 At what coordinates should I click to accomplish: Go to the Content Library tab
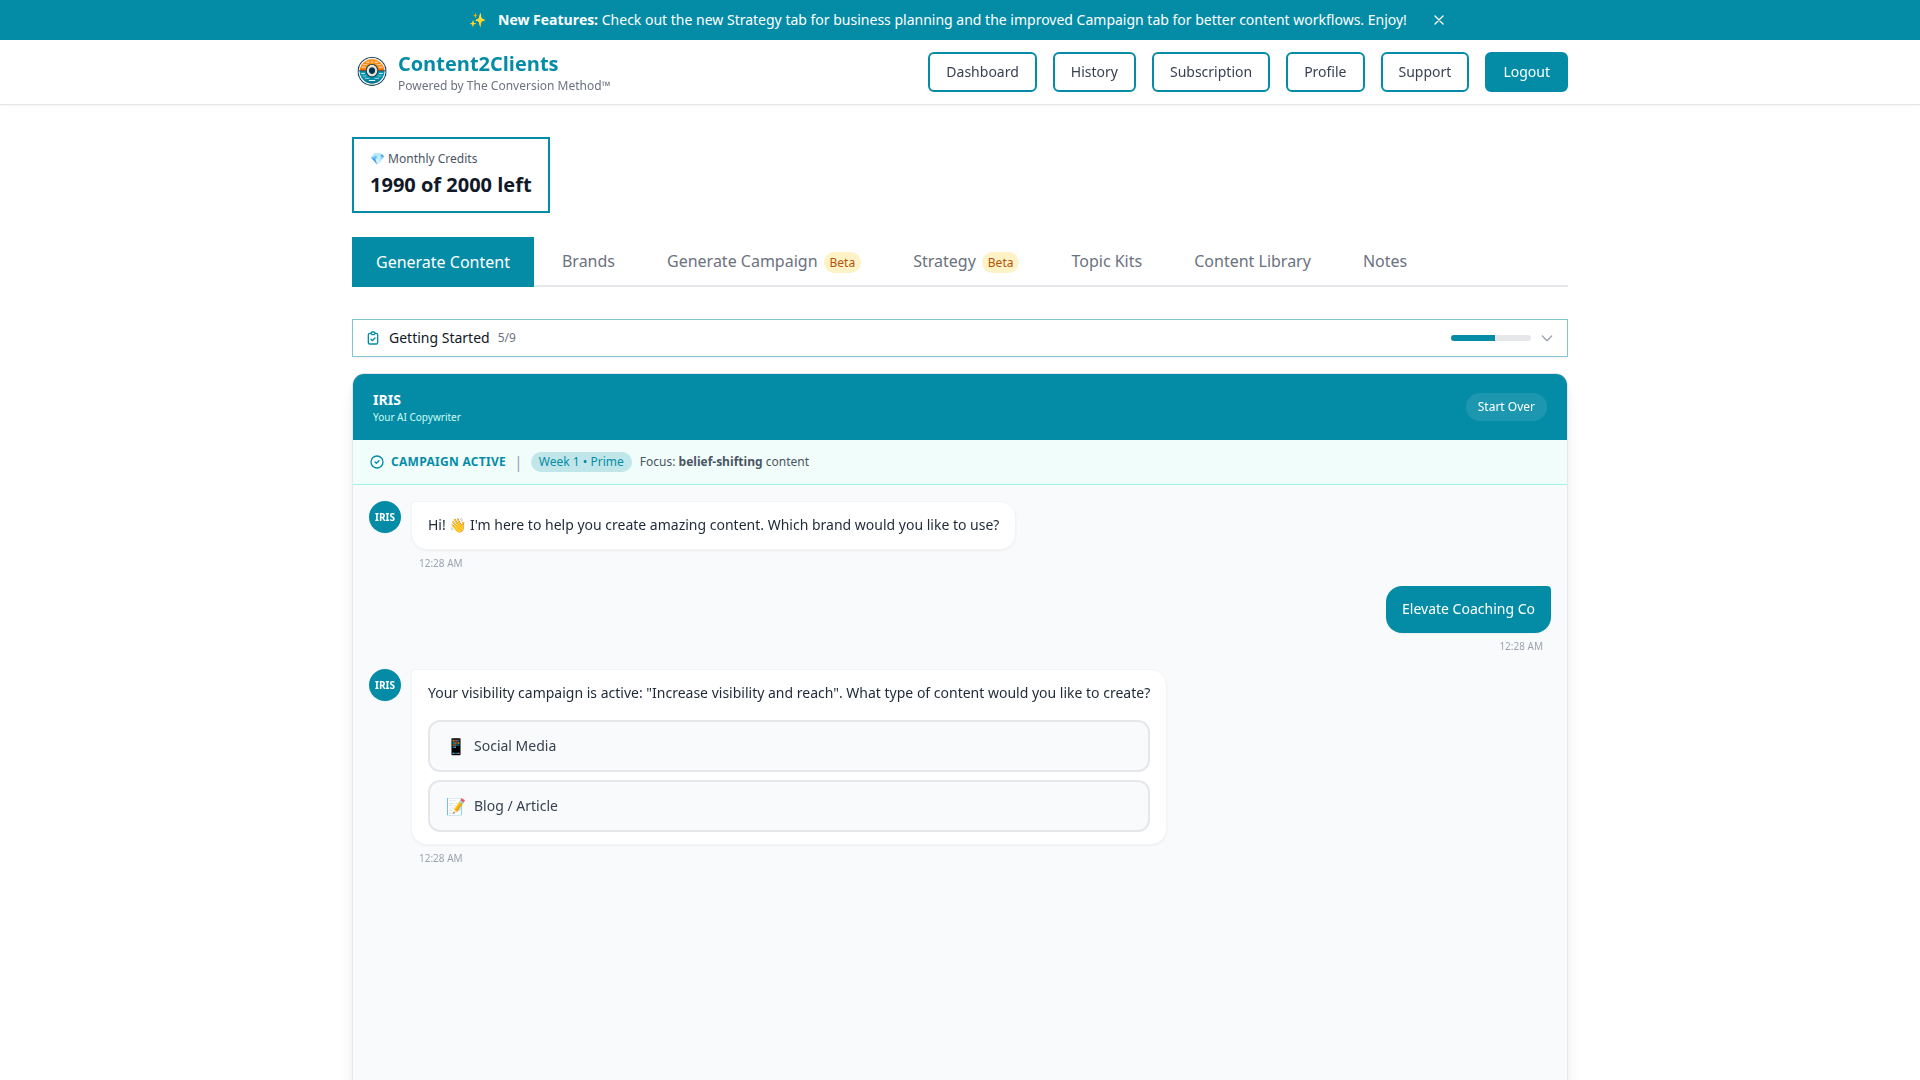(x=1252, y=261)
